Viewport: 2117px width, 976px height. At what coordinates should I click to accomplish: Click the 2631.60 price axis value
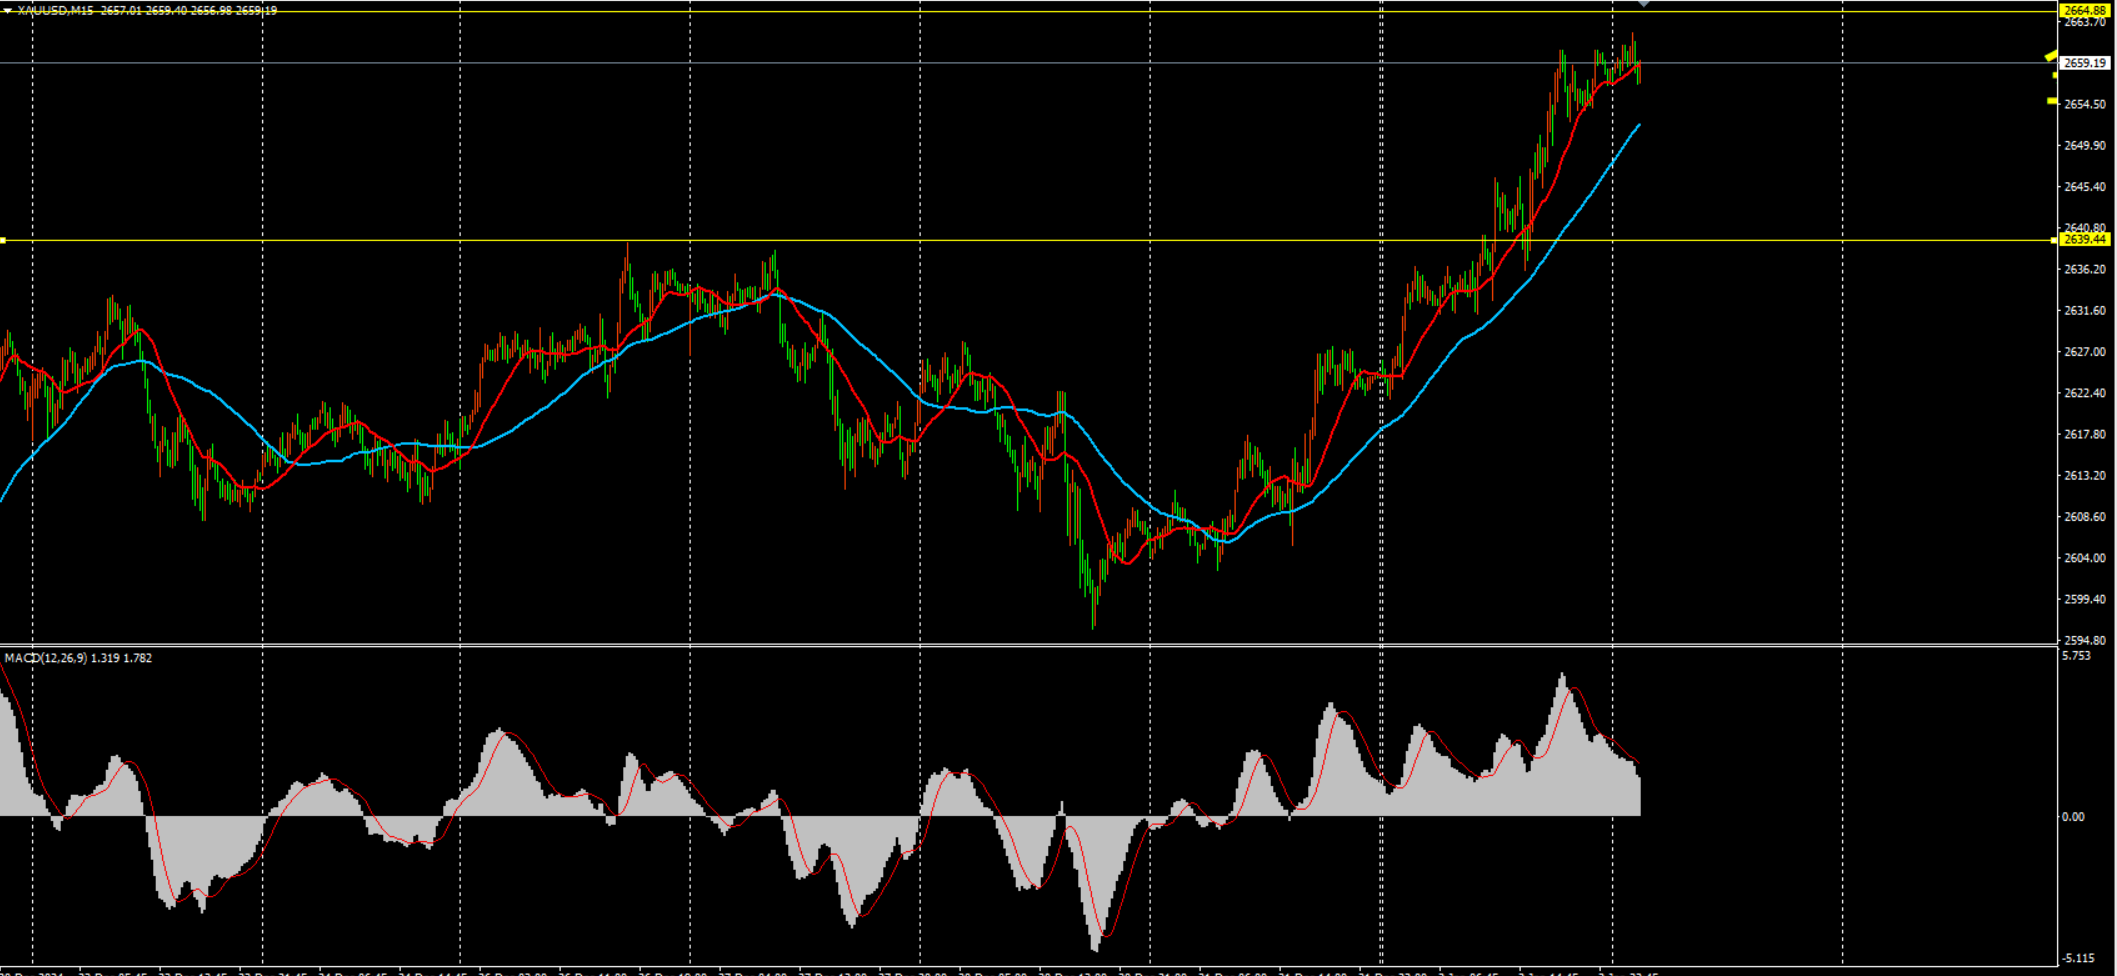click(x=2085, y=310)
